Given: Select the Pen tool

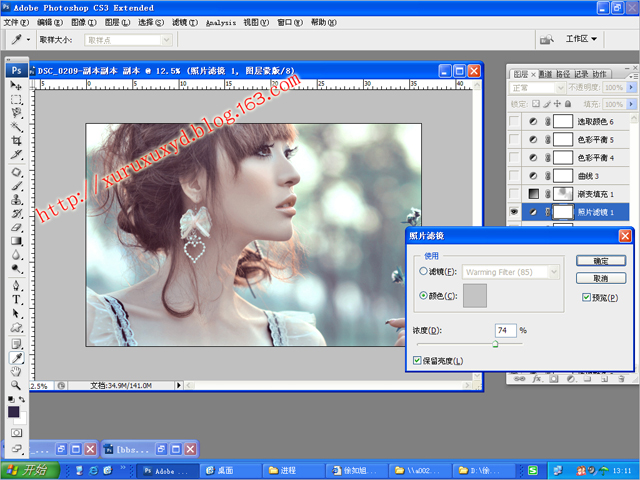Looking at the screenshot, I should coord(16,285).
